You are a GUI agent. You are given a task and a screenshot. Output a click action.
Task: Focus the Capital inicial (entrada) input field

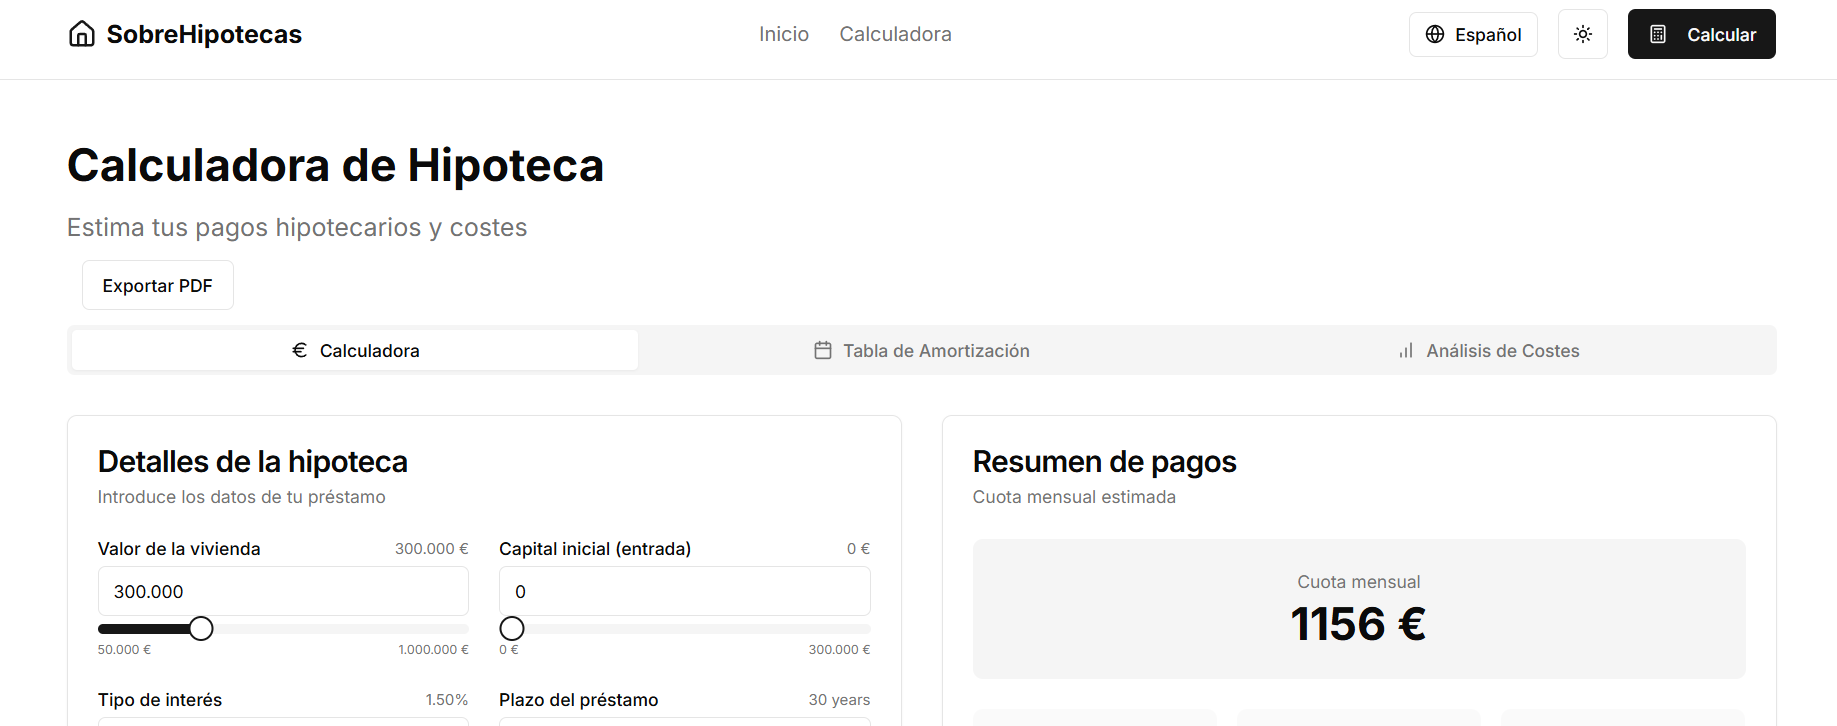tap(684, 591)
